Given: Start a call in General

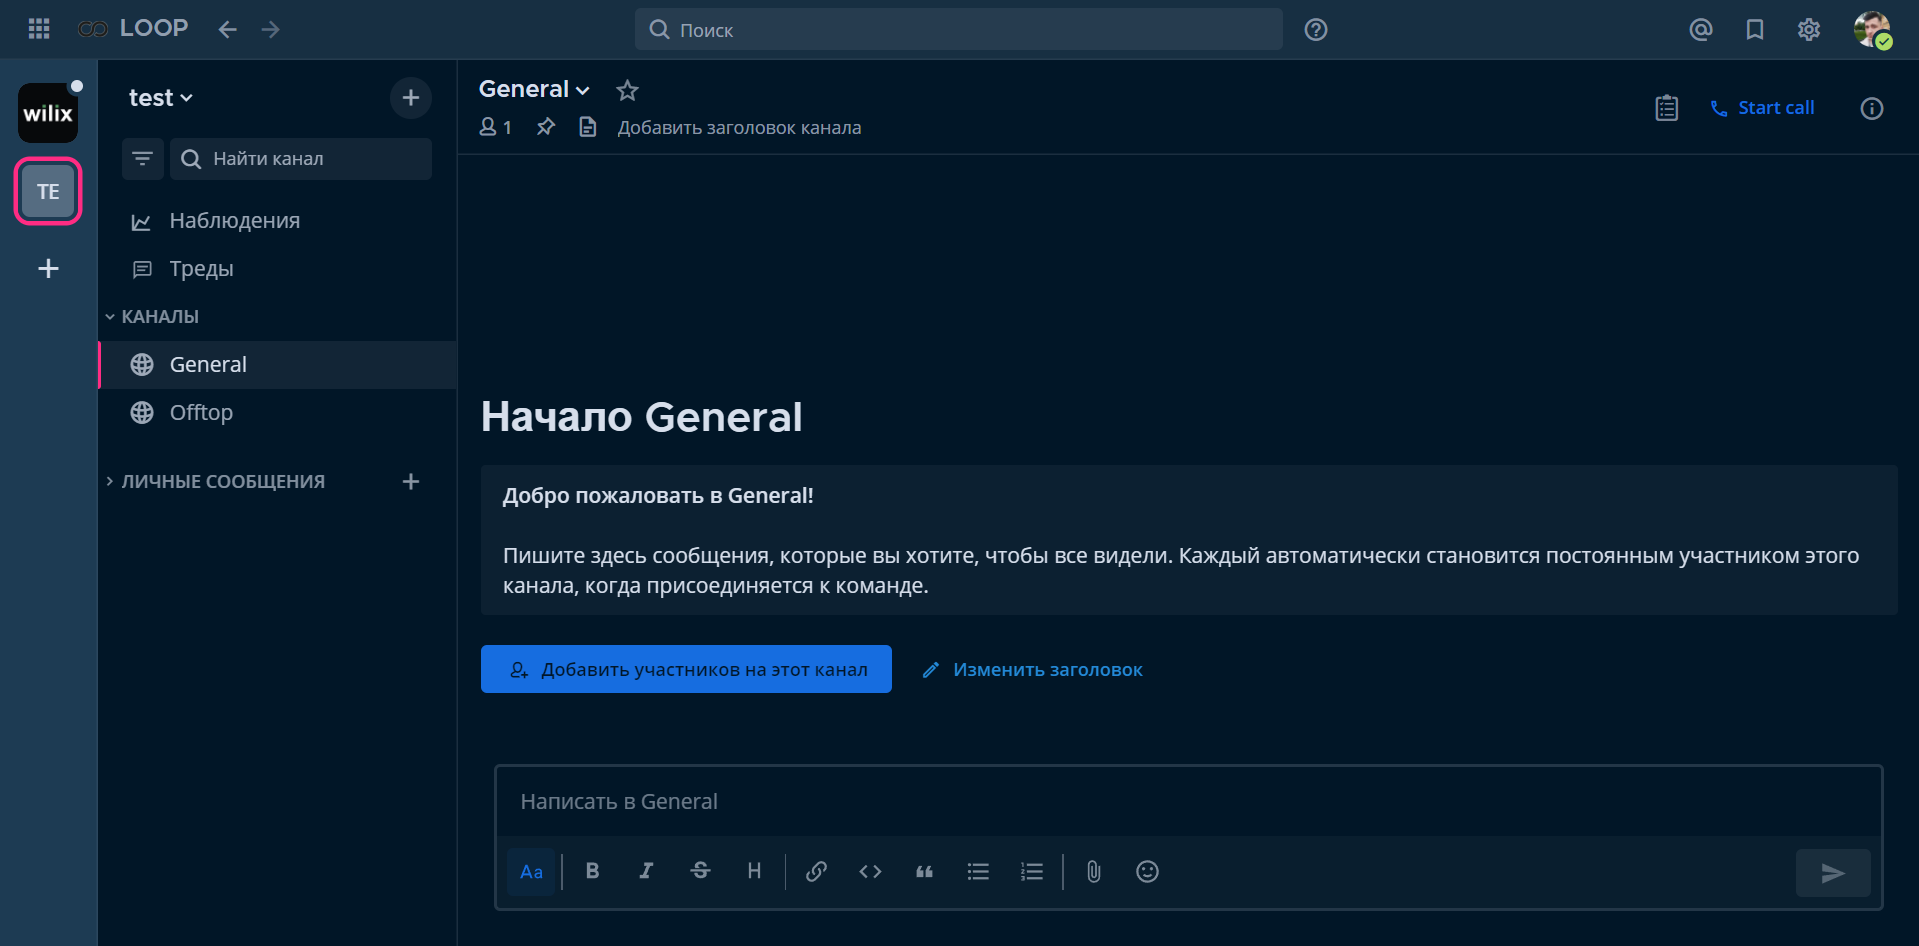Looking at the screenshot, I should coord(1762,108).
